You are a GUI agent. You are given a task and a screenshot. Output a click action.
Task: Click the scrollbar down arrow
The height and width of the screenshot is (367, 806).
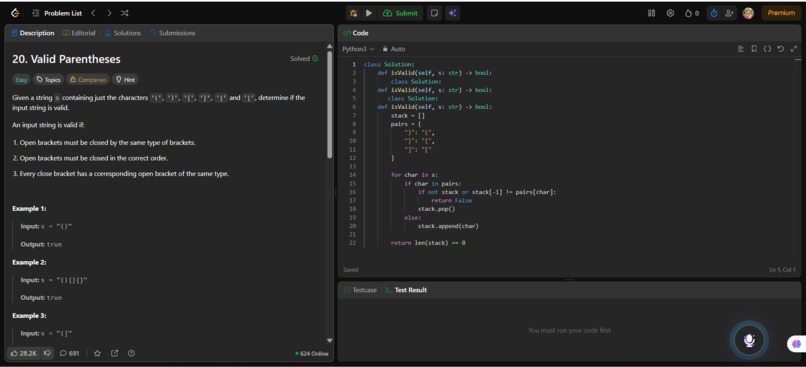329,340
